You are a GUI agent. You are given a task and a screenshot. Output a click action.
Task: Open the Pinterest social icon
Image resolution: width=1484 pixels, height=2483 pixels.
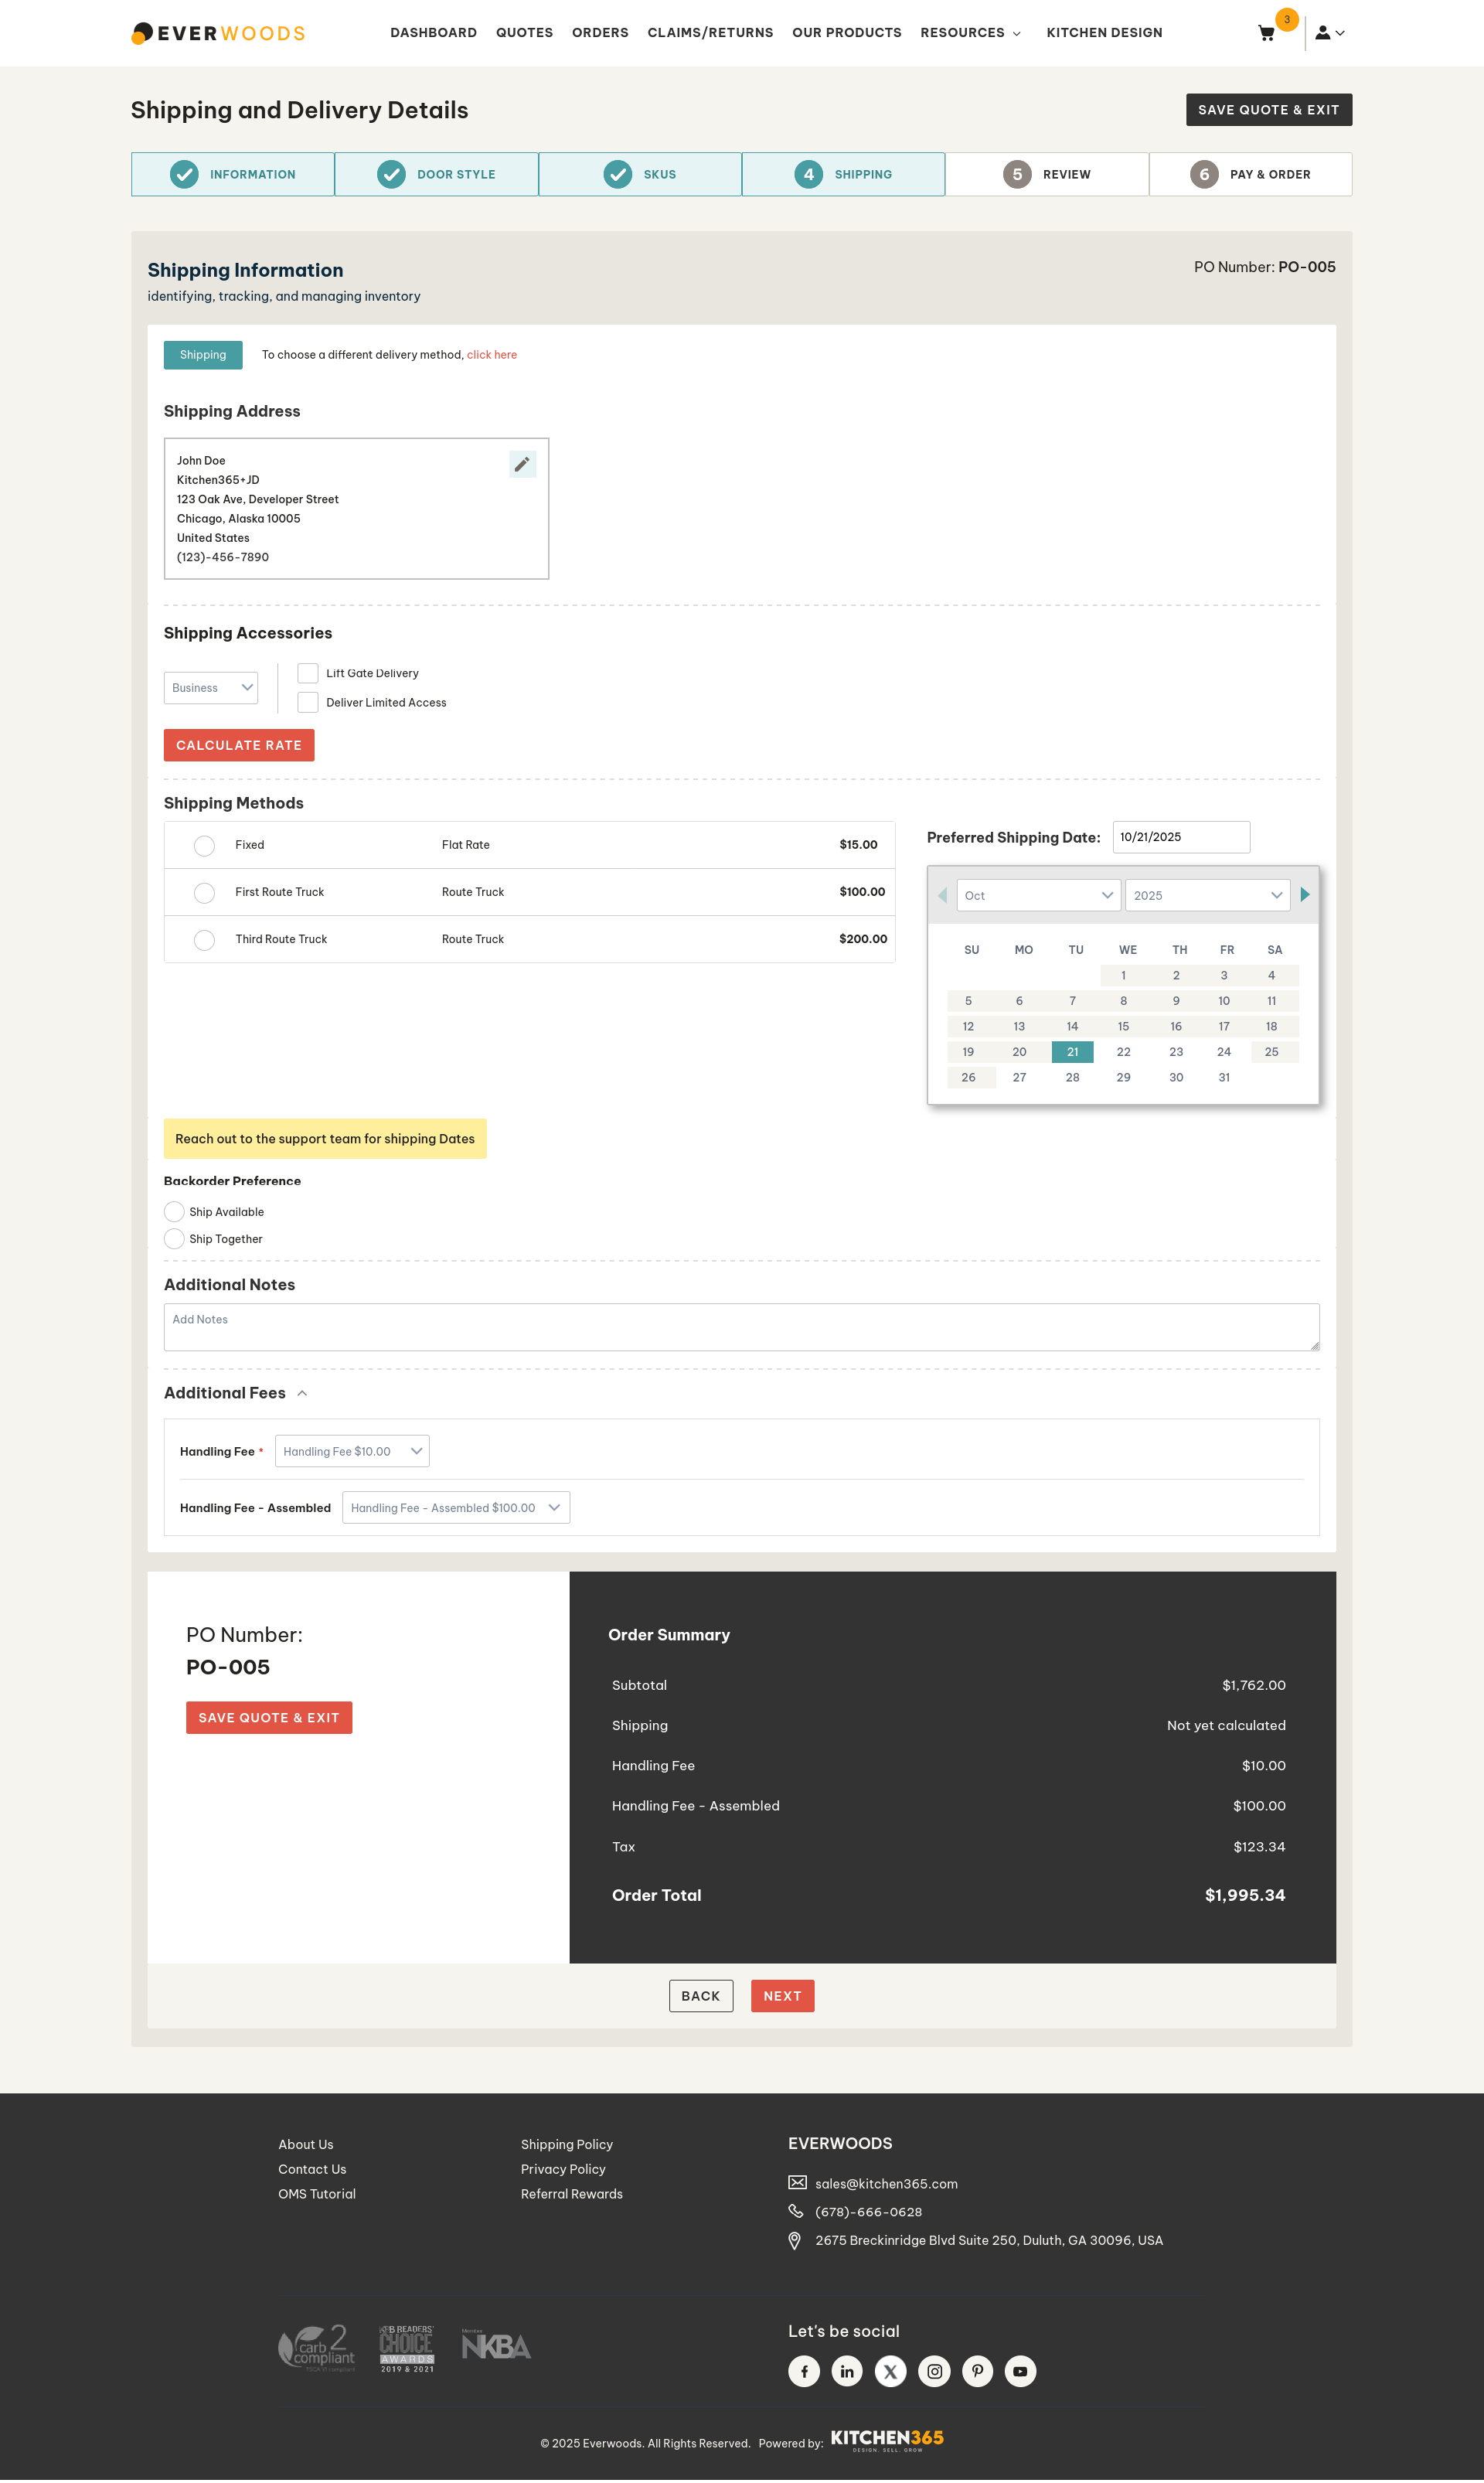click(977, 2371)
